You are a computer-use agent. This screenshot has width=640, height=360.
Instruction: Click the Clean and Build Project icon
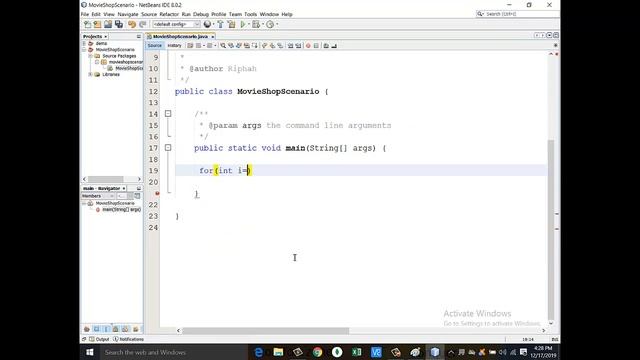click(231, 24)
